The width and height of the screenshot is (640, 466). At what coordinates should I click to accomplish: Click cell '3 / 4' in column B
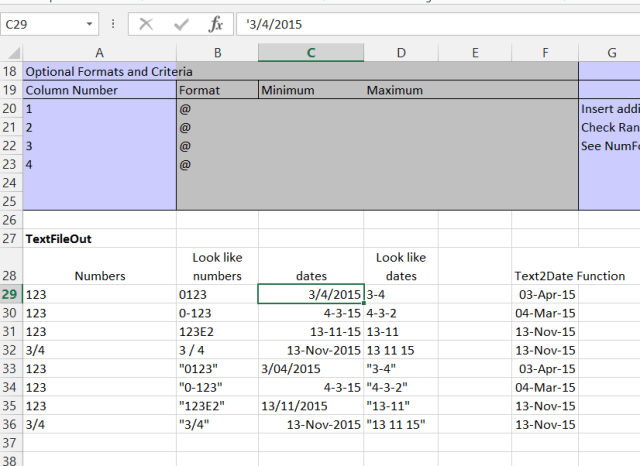click(x=218, y=350)
